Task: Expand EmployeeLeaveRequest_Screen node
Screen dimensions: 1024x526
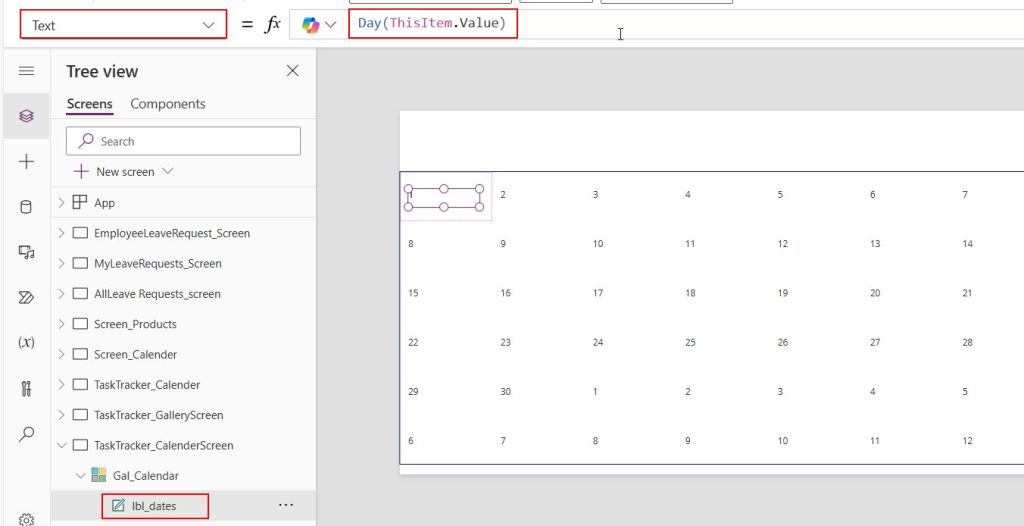Action: [x=61, y=233]
